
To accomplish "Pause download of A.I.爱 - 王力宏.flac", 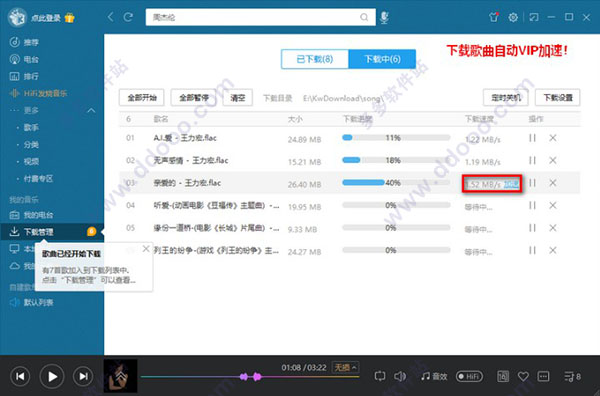I will (x=532, y=138).
